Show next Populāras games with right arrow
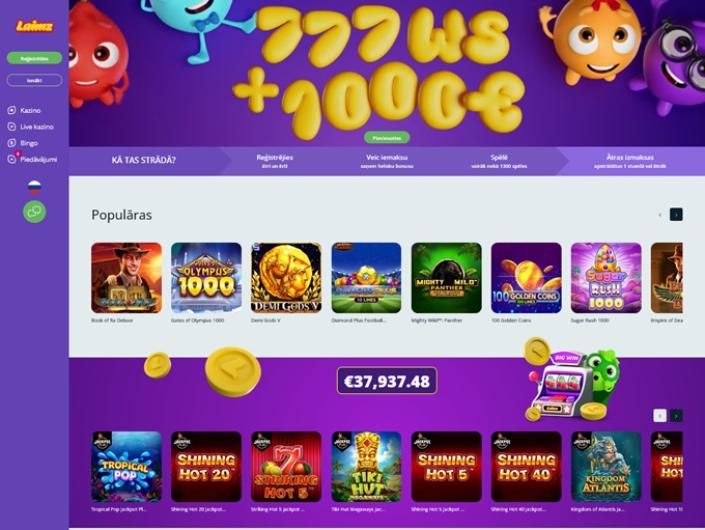Image resolution: width=705 pixels, height=530 pixels. pos(676,214)
